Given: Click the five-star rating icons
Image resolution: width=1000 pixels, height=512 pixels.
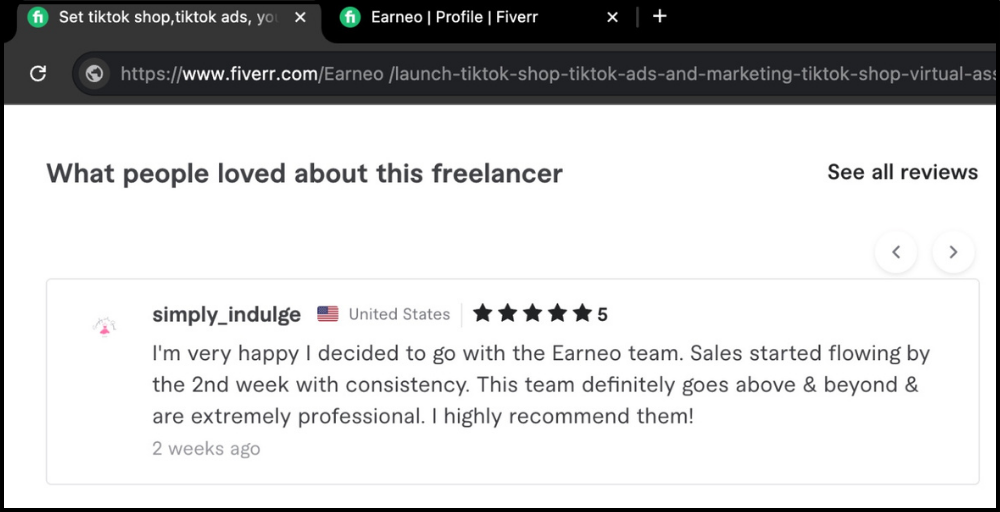Looking at the screenshot, I should point(532,314).
